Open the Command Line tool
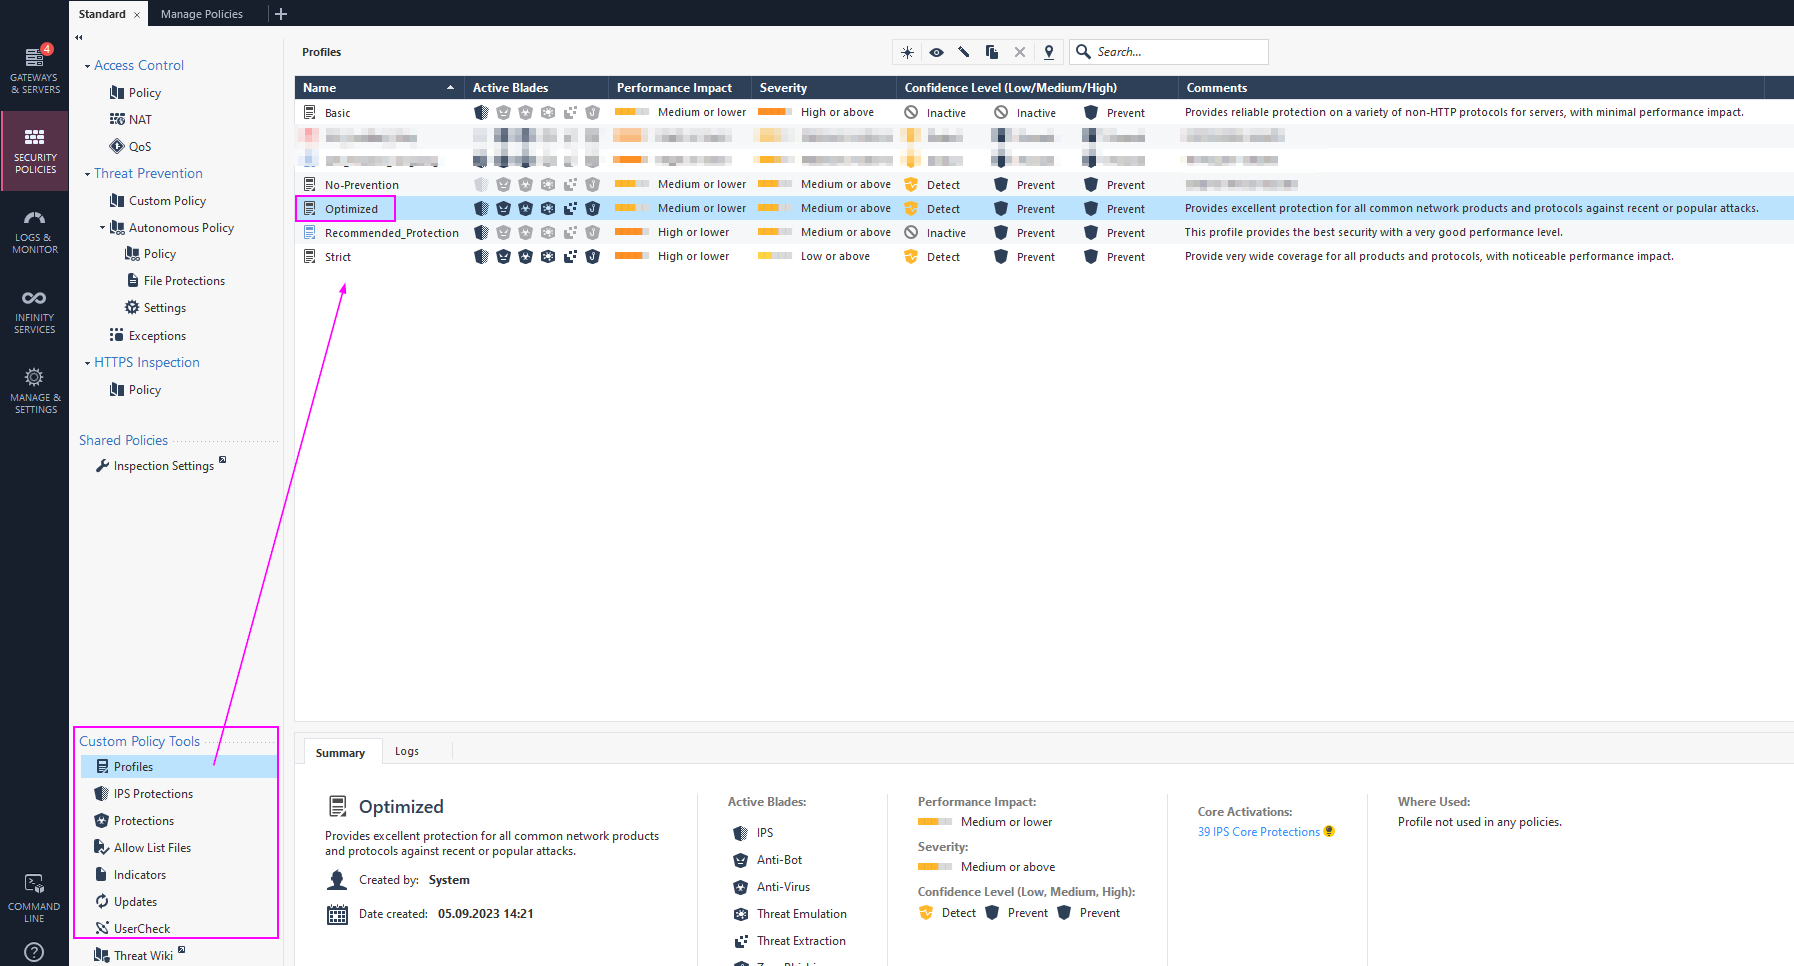This screenshot has width=1794, height=966. pos(35,898)
